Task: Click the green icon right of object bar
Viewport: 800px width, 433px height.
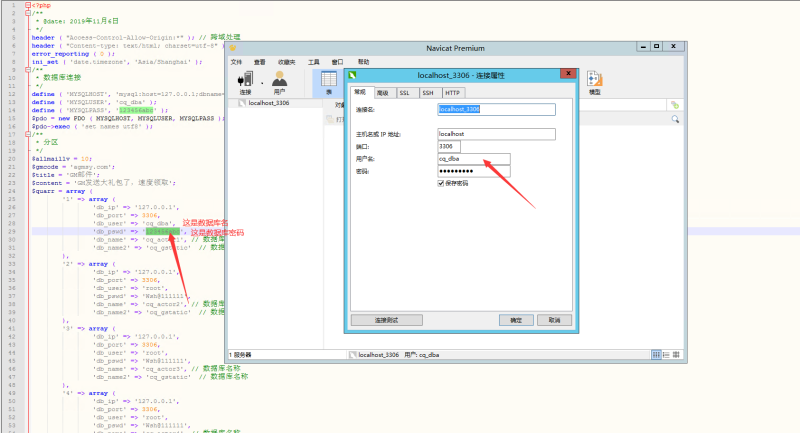Action: (675, 104)
